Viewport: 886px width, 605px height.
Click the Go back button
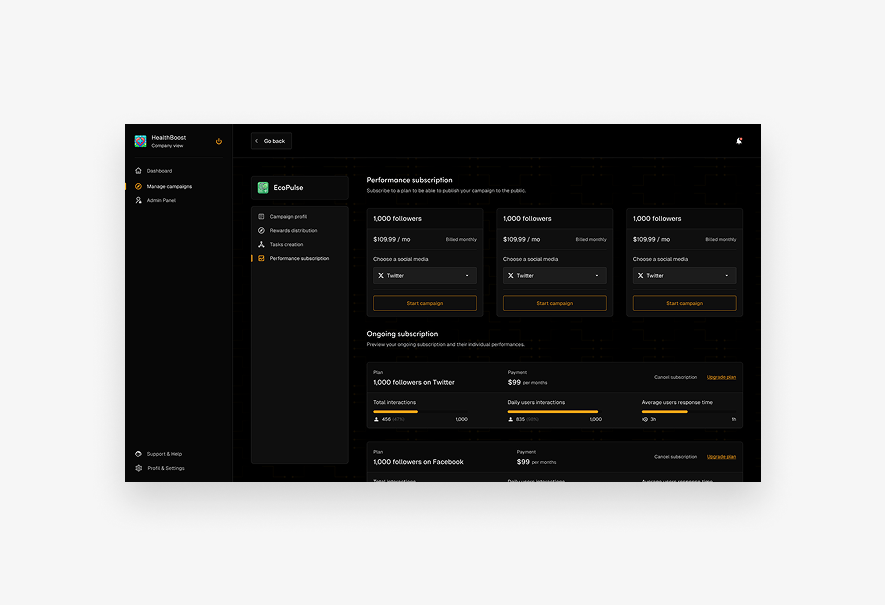pos(270,141)
